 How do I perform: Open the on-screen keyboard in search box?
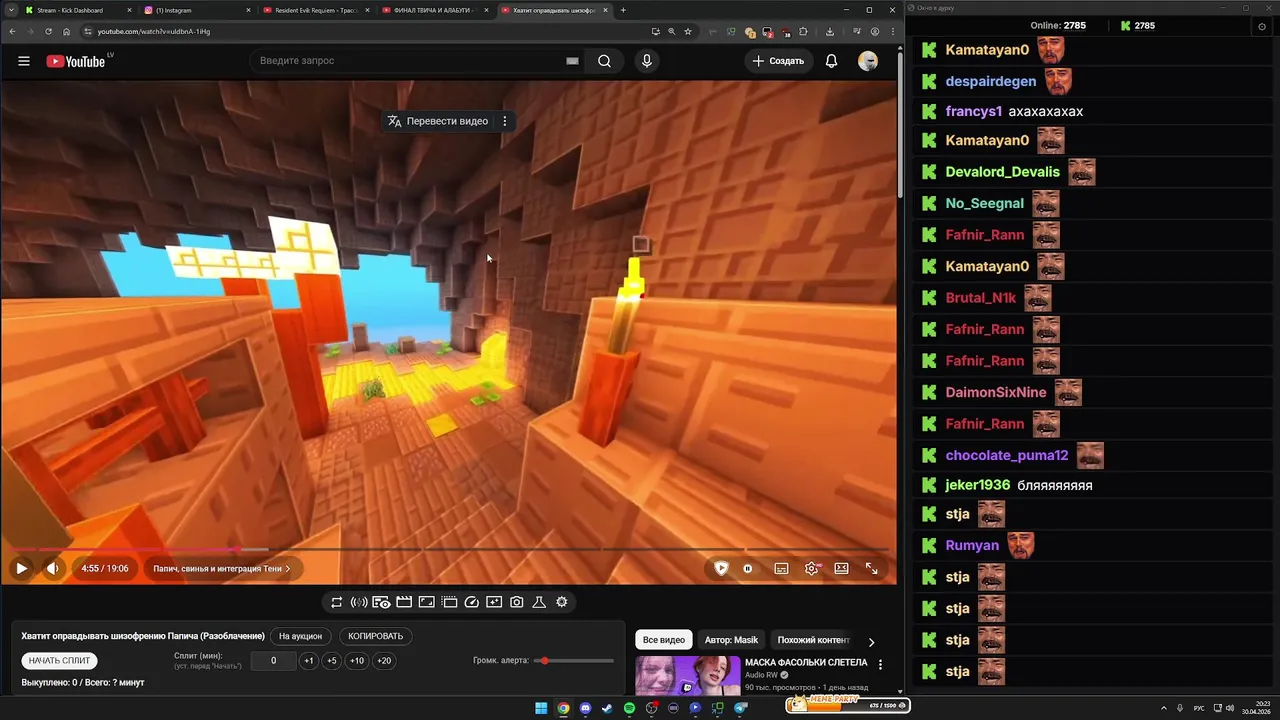point(572,61)
